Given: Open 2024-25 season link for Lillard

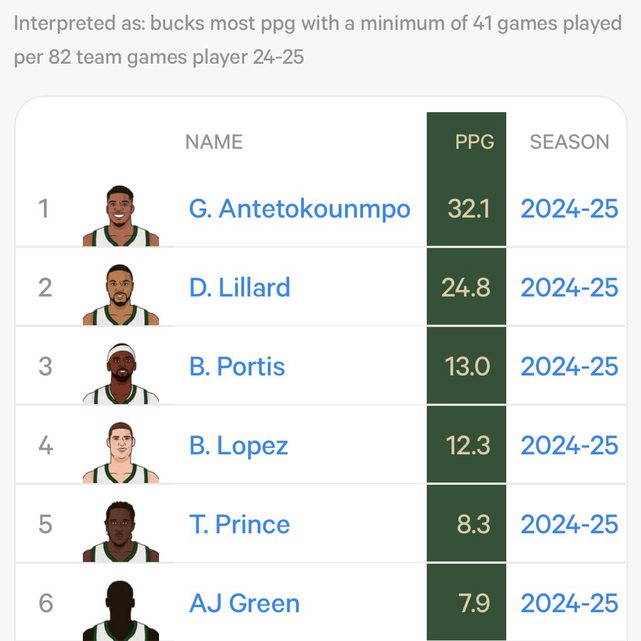Looking at the screenshot, I should click(x=569, y=288).
